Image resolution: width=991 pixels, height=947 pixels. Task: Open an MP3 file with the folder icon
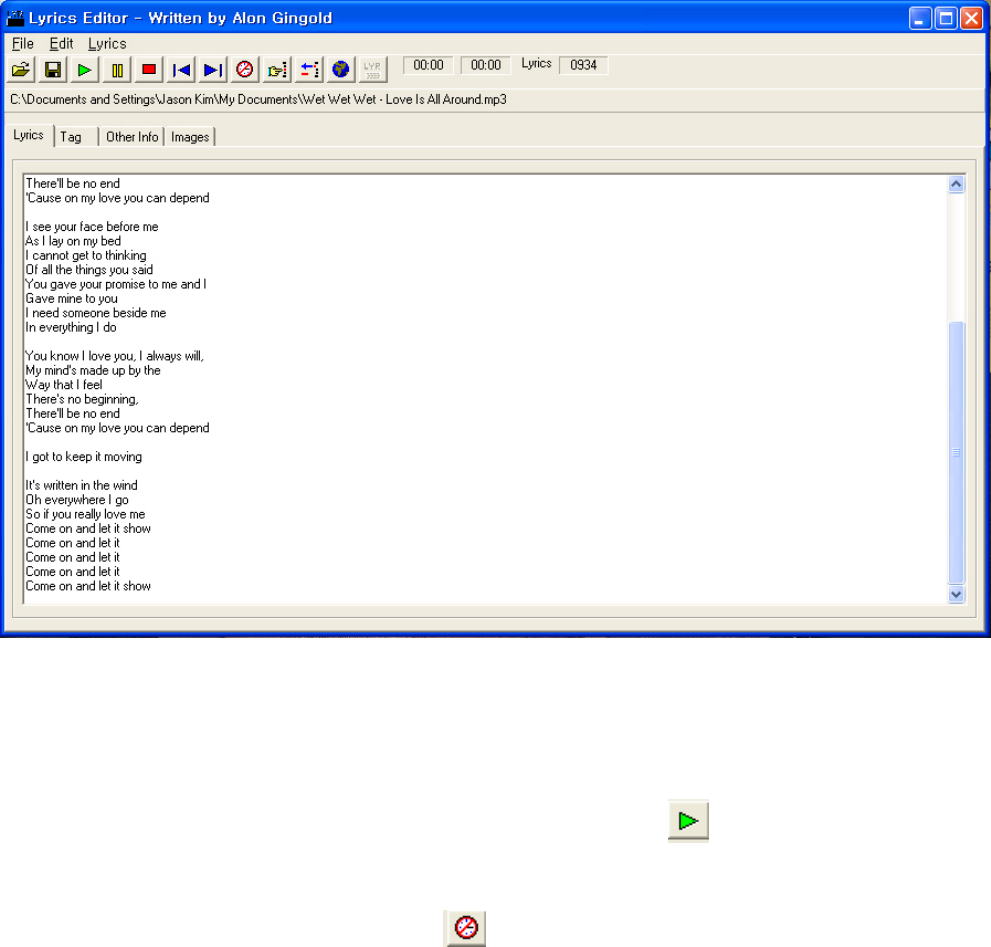[21, 70]
